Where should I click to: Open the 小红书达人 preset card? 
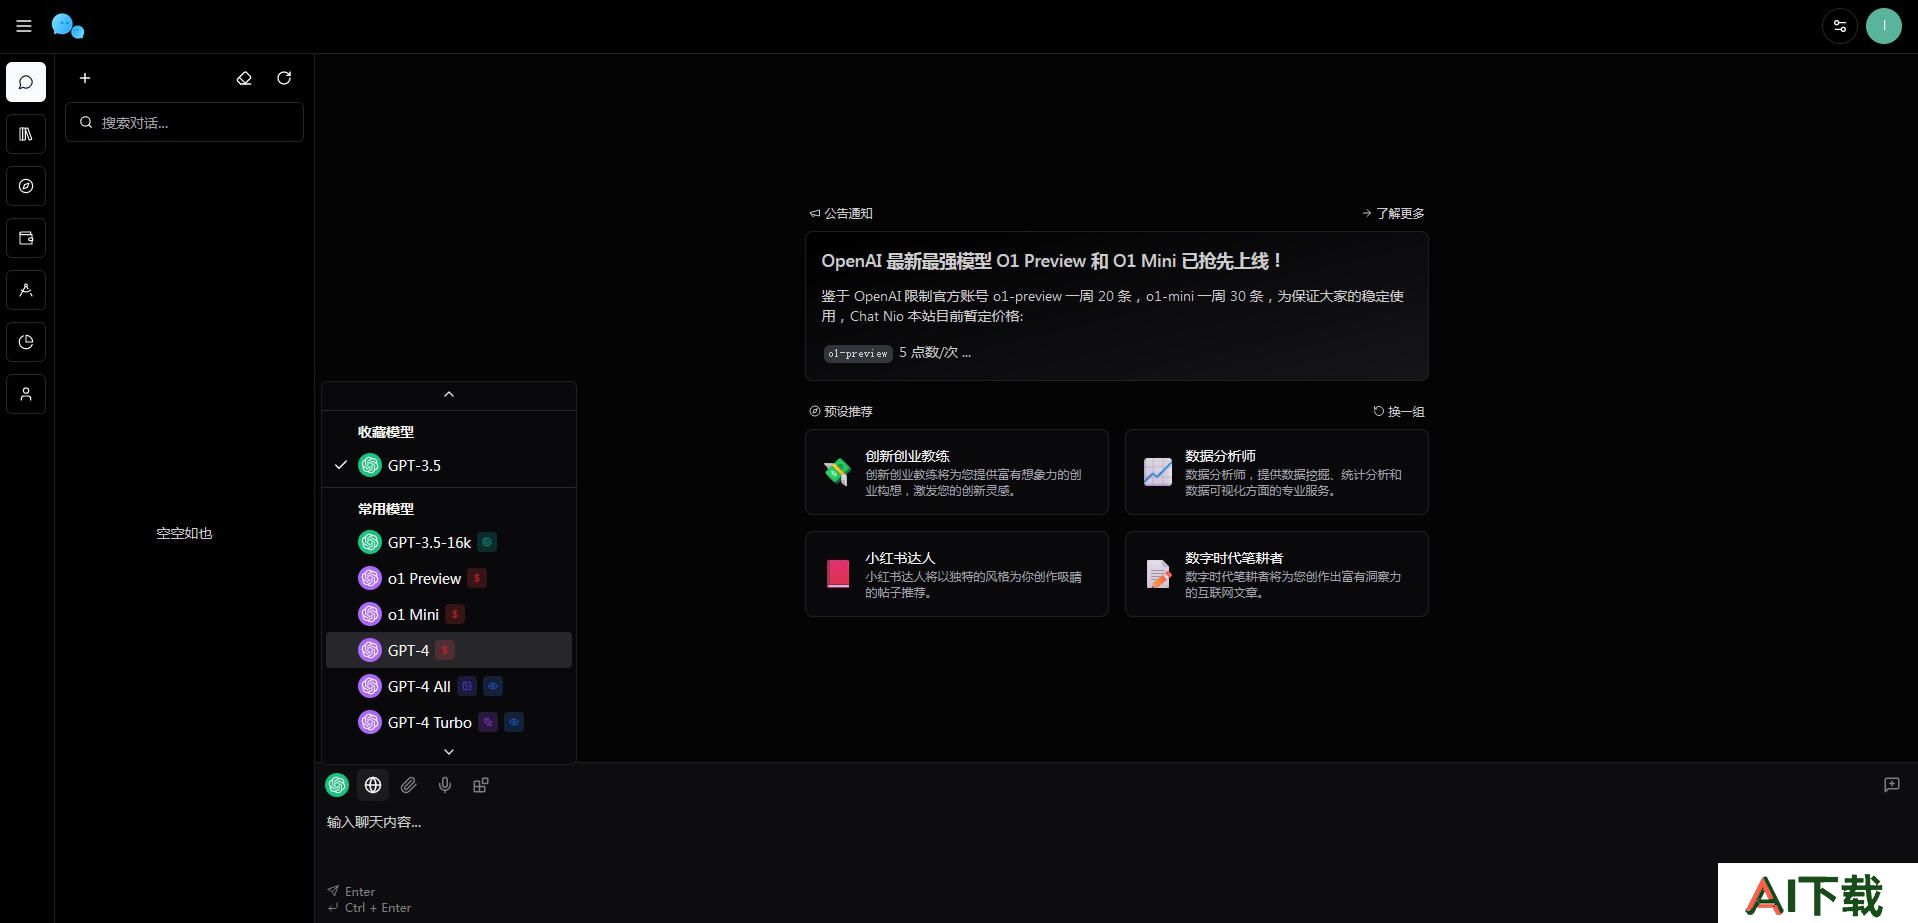[x=957, y=574]
